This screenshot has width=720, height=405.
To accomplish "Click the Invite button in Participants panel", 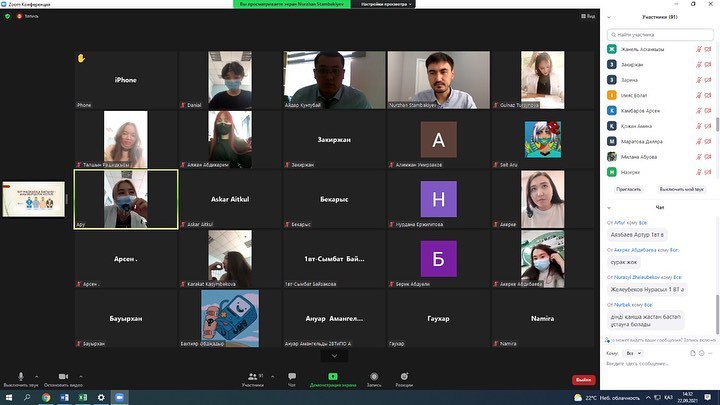I will (x=629, y=188).
